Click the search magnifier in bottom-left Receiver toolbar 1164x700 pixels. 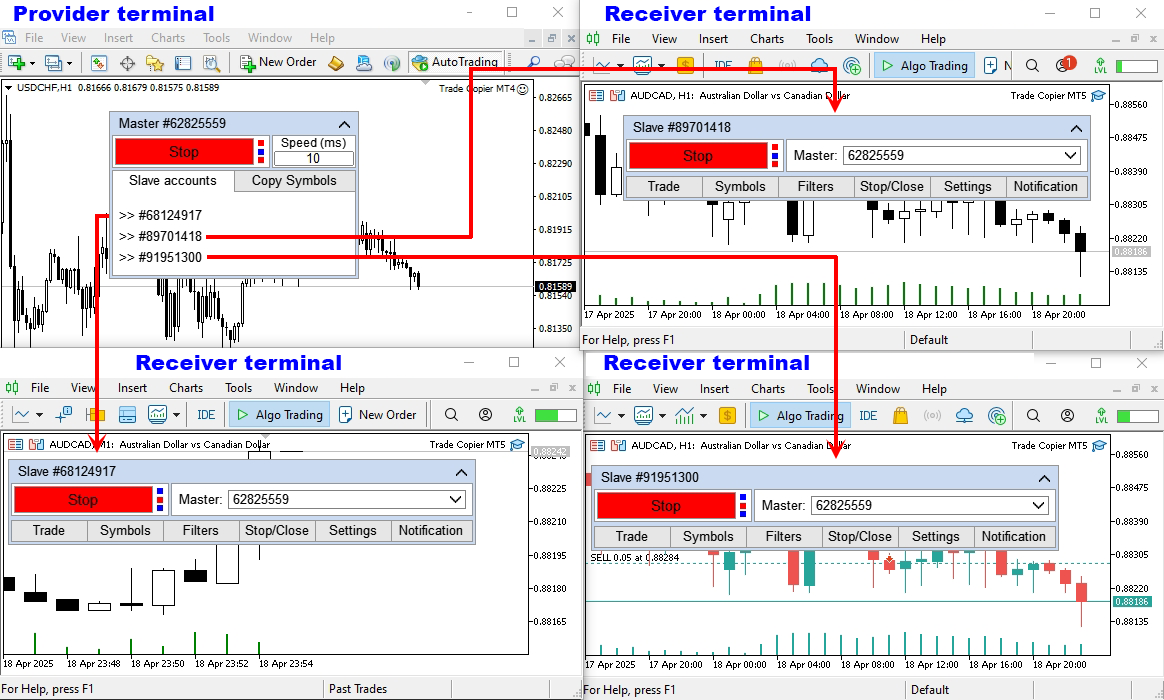tap(451, 414)
